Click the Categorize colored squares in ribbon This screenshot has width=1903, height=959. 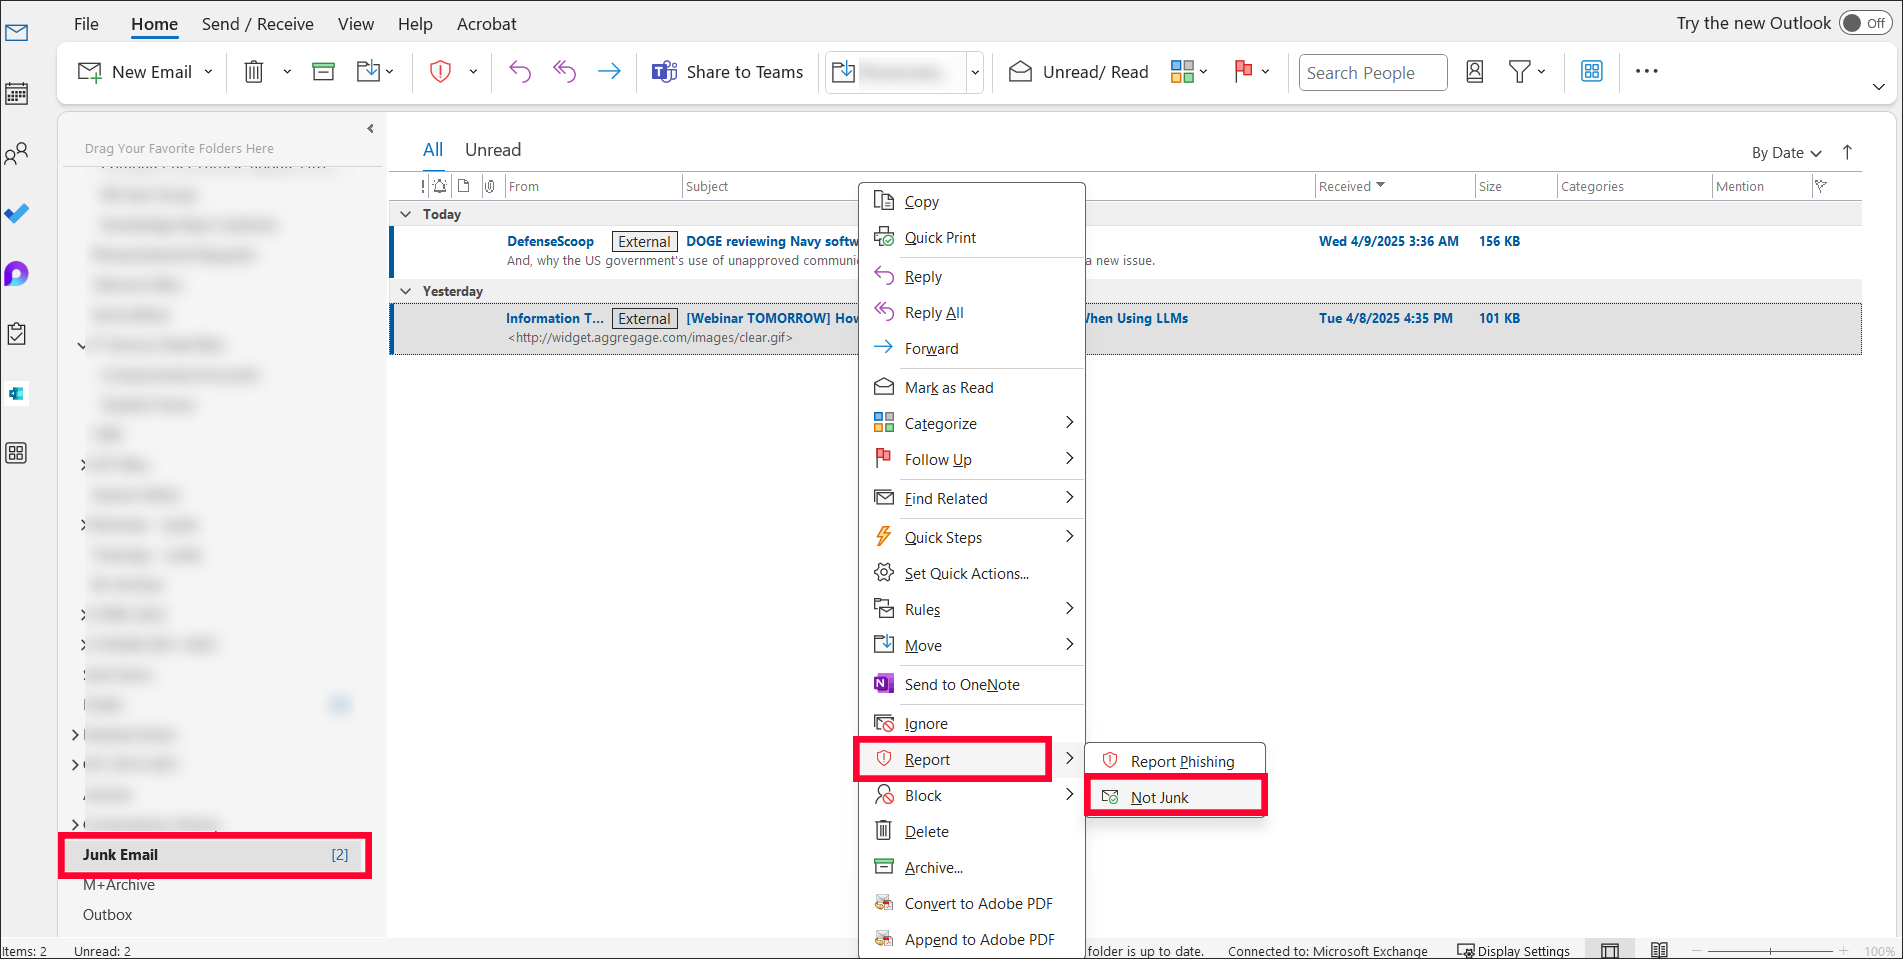pyautogui.click(x=1182, y=72)
